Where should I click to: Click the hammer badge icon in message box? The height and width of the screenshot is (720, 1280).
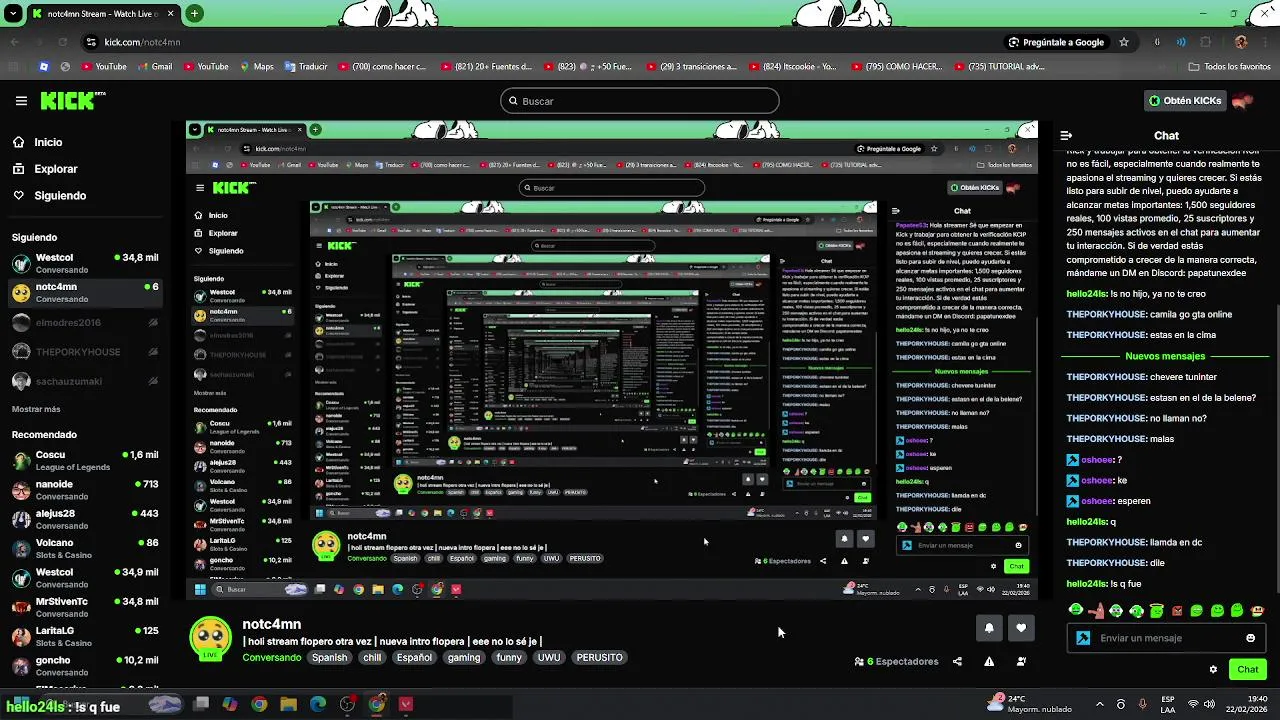tap(1083, 638)
